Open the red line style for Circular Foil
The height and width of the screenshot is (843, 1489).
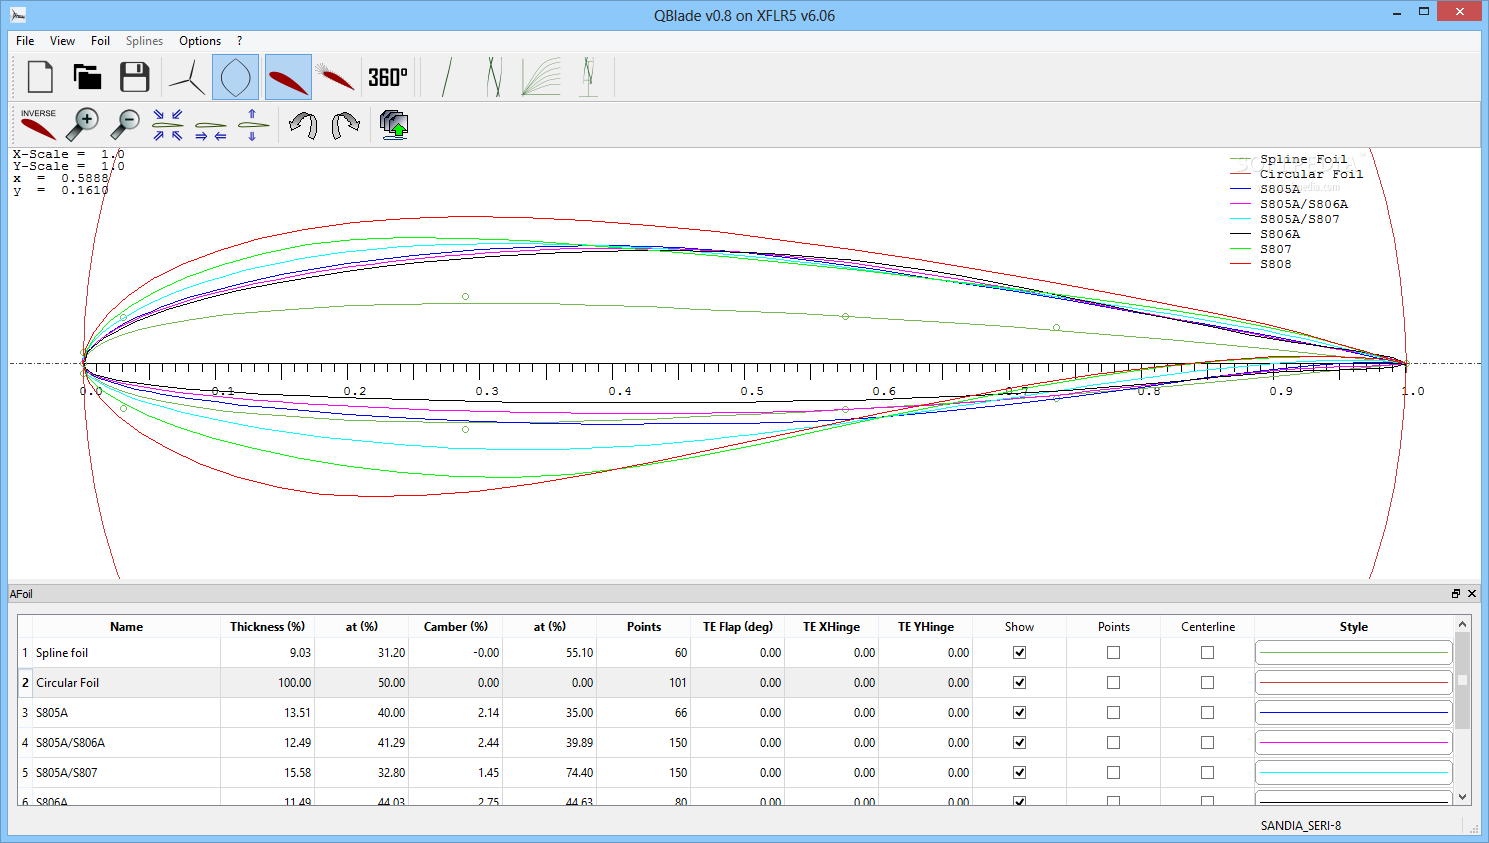point(1353,682)
